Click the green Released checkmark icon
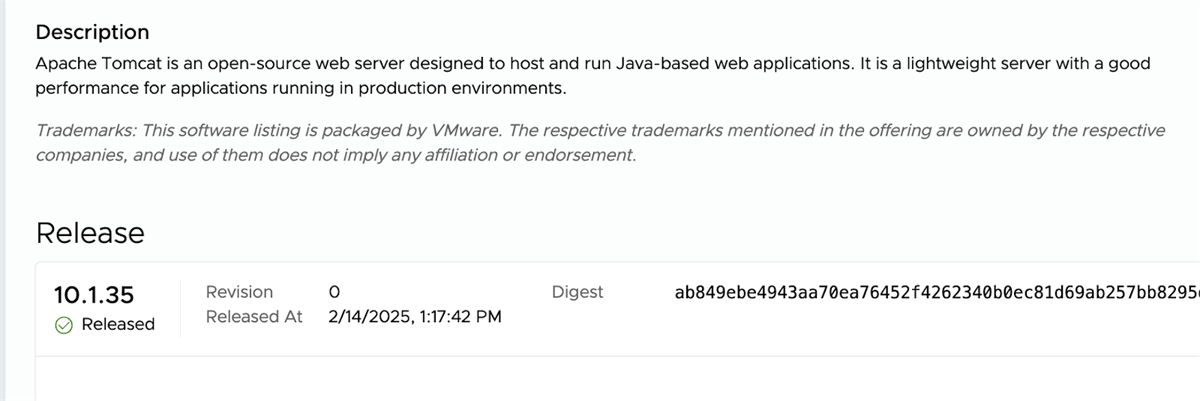This screenshot has width=1200, height=401. pos(64,324)
